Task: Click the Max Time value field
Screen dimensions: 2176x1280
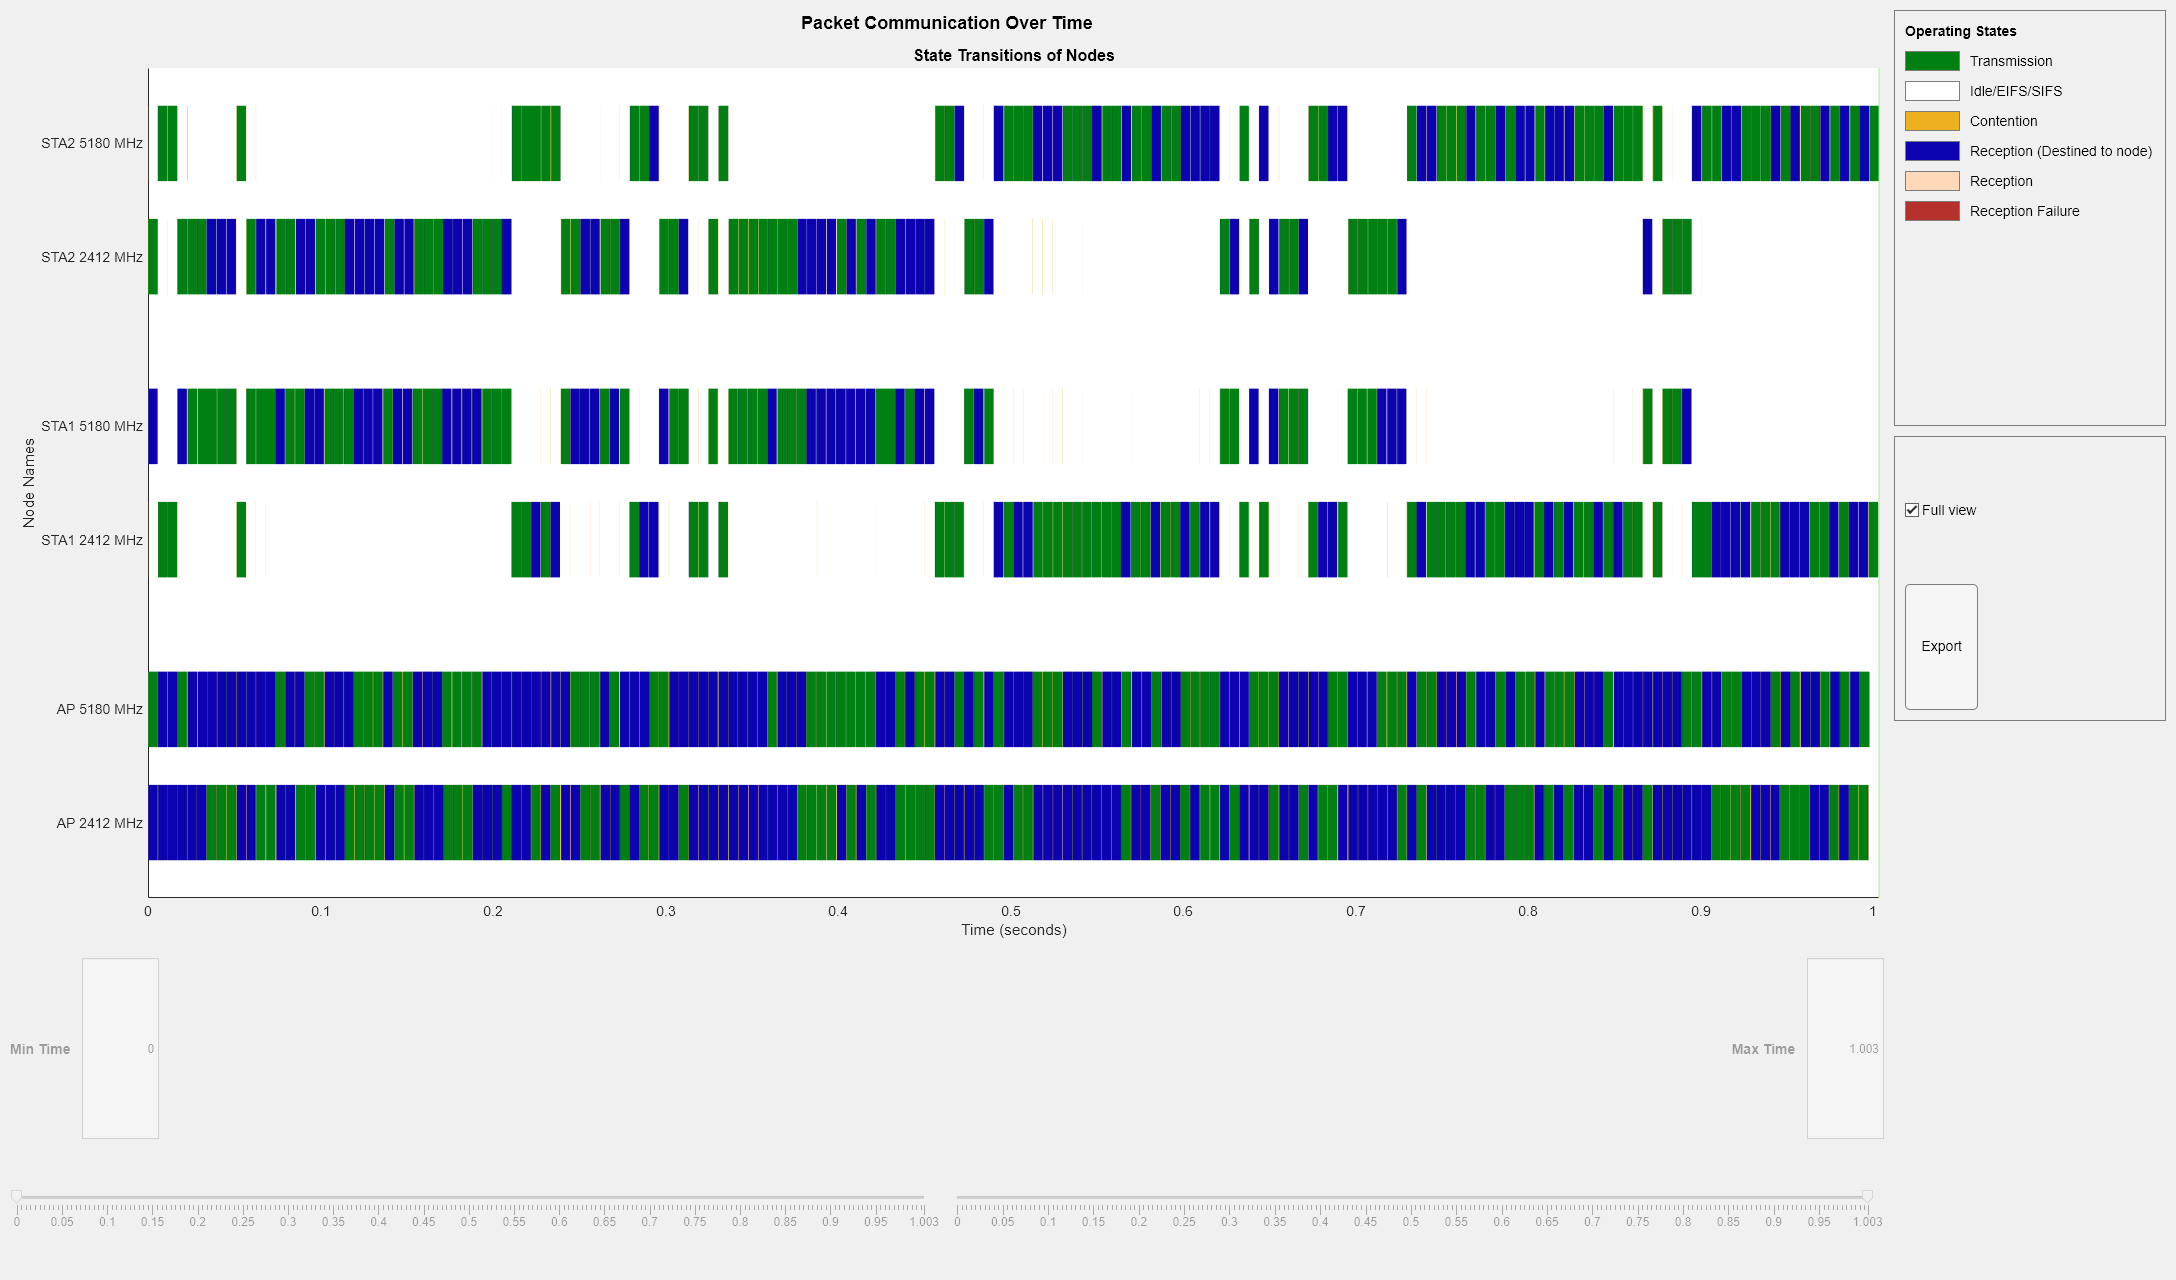Action: point(1845,1048)
